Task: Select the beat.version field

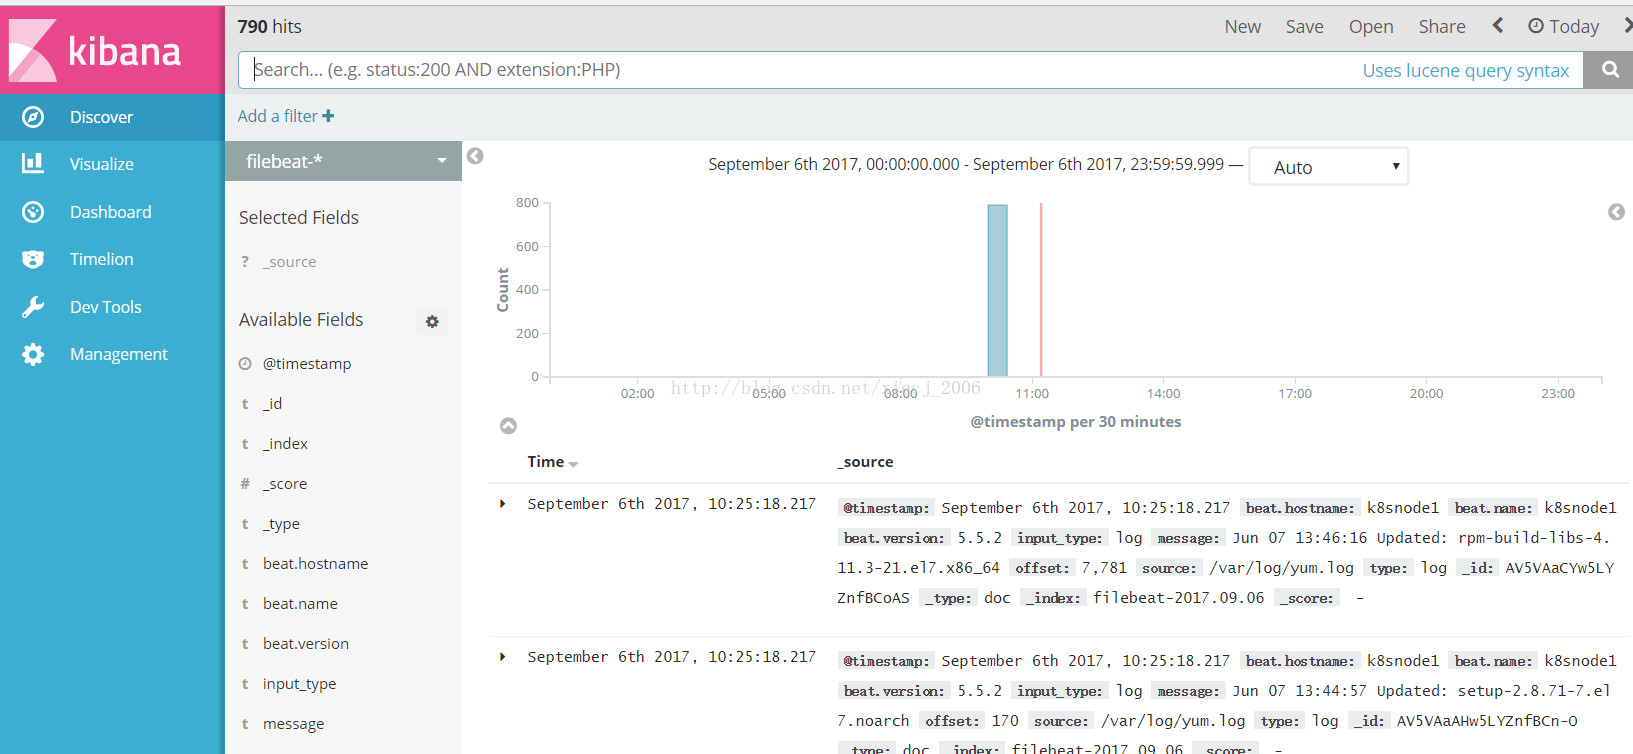Action: pyautogui.click(x=306, y=644)
